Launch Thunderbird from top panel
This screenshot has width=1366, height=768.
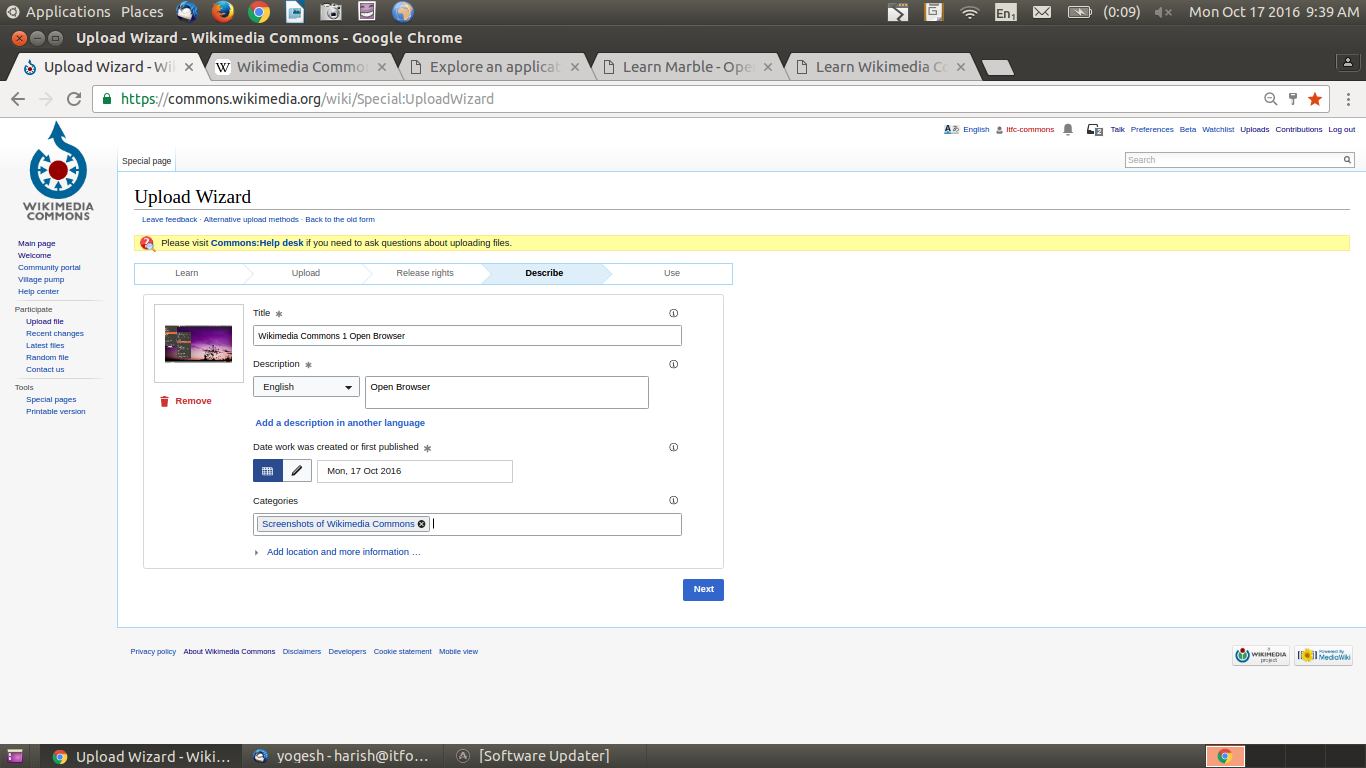[x=187, y=12]
